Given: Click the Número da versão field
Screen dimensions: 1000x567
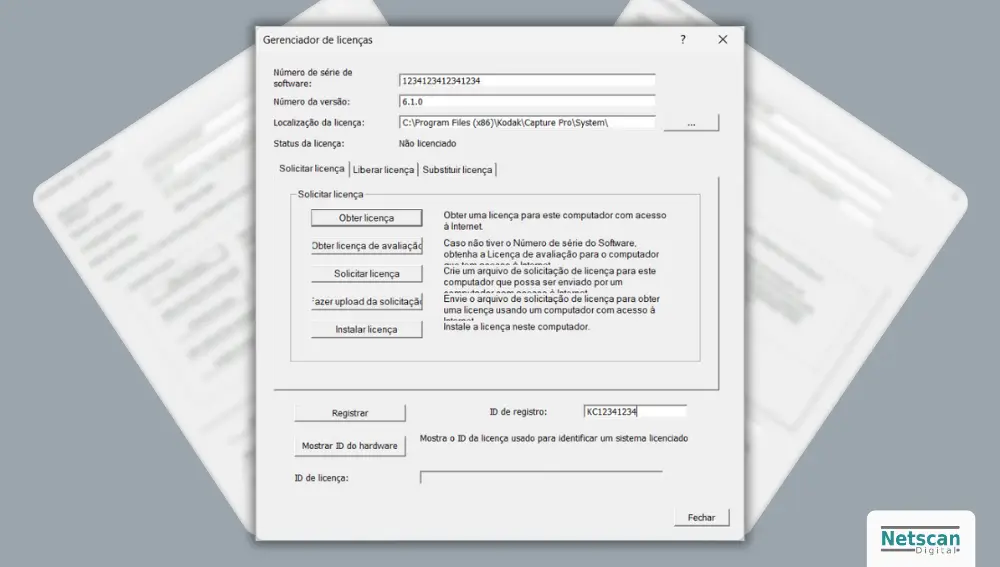Looking at the screenshot, I should [x=527, y=101].
